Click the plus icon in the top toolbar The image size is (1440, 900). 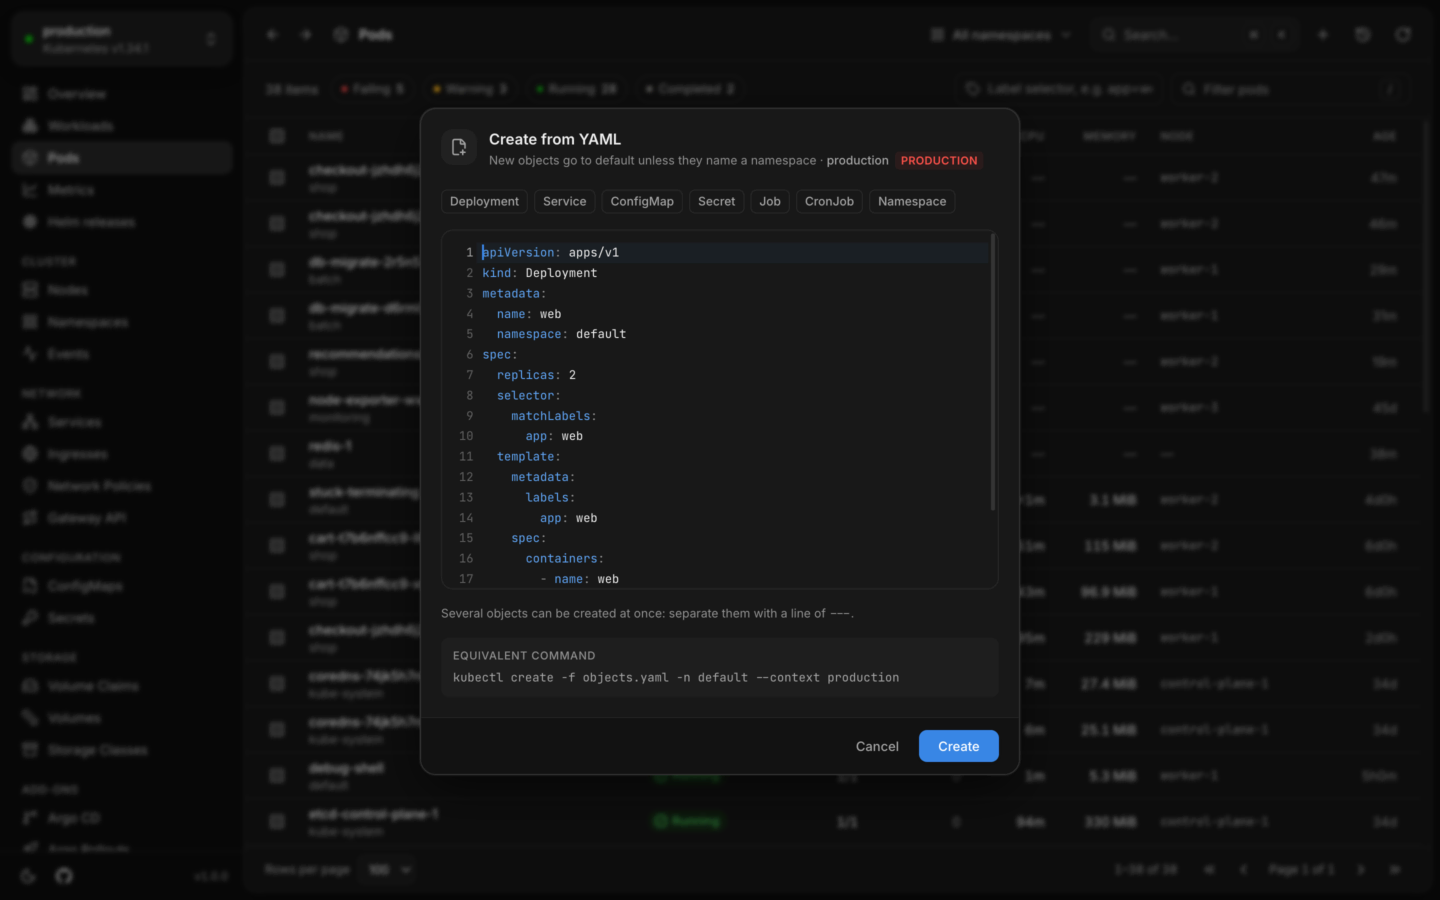pyautogui.click(x=1323, y=35)
